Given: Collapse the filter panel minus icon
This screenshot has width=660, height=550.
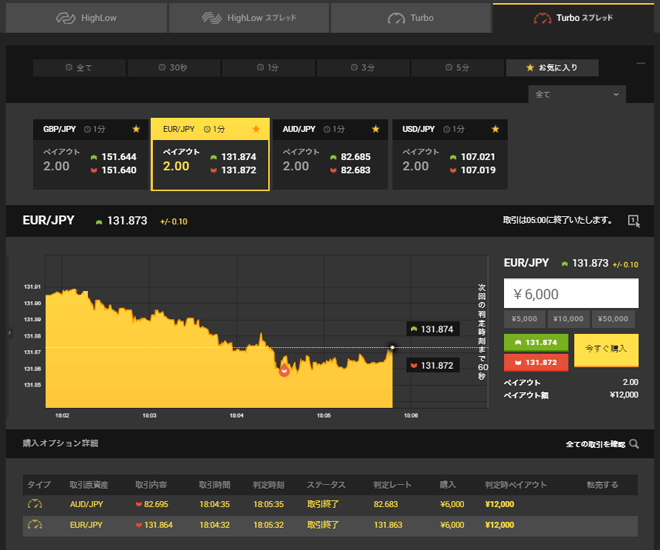Looking at the screenshot, I should click(x=641, y=64).
